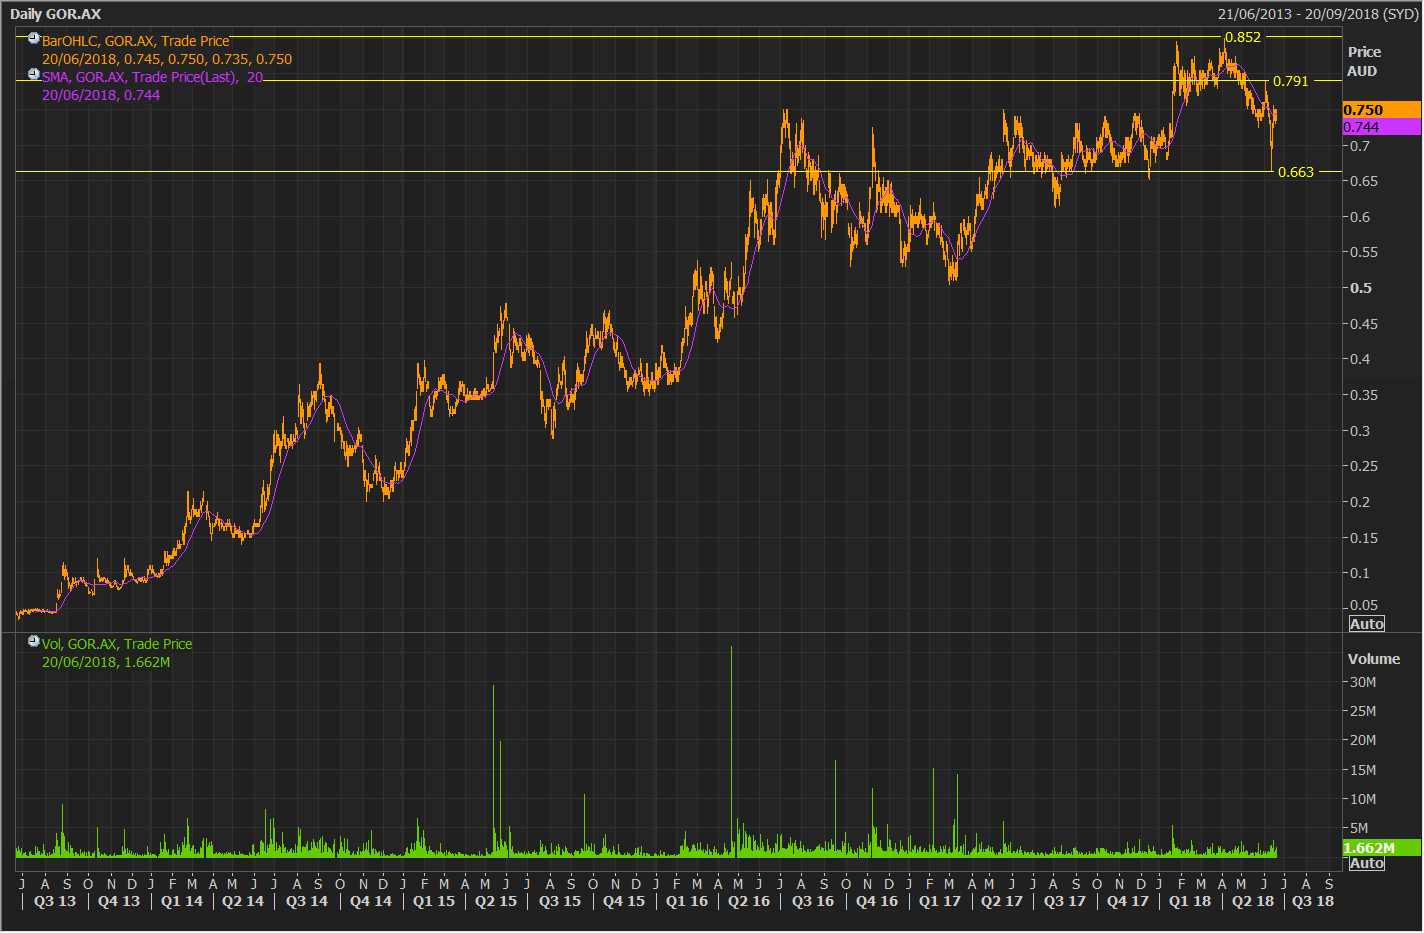Click the SMA legend round icon
This screenshot has width=1424, height=933.
pyautogui.click(x=34, y=74)
